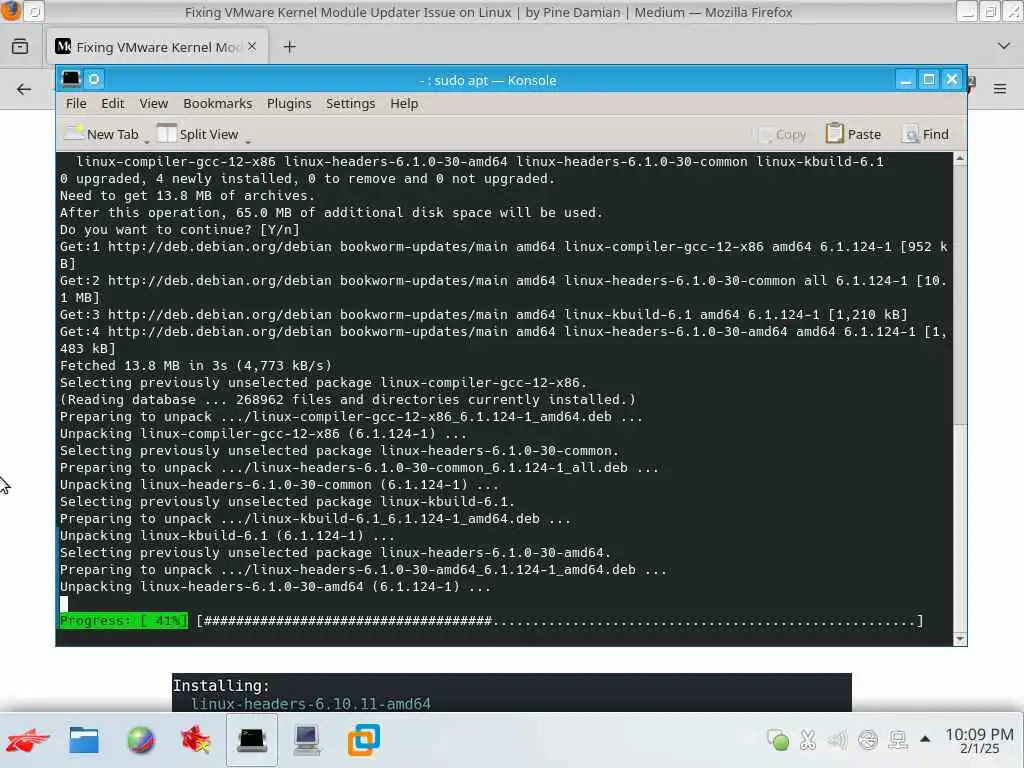The height and width of the screenshot is (768, 1024).
Task: Open the wired network connection tray icon
Action: coord(898,739)
